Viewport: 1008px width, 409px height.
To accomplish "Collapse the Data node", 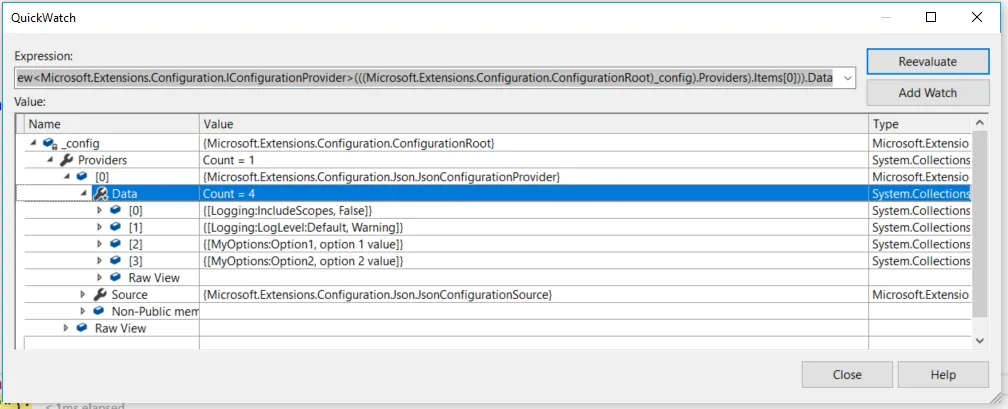I will pos(83,194).
